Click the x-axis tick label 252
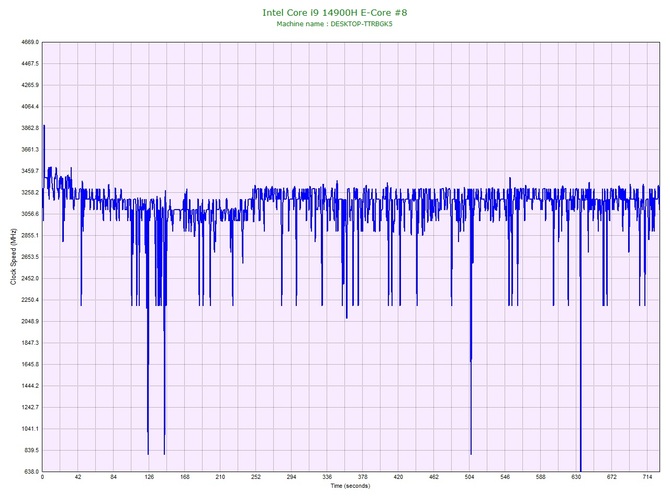Screen dimensions: 670x503 point(256,477)
